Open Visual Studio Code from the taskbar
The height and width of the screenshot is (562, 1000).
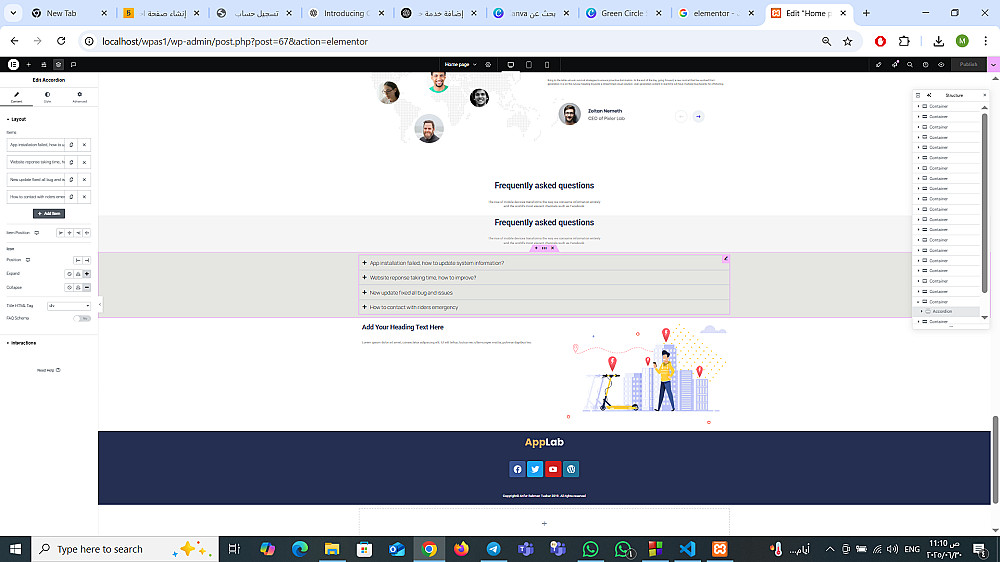687,549
